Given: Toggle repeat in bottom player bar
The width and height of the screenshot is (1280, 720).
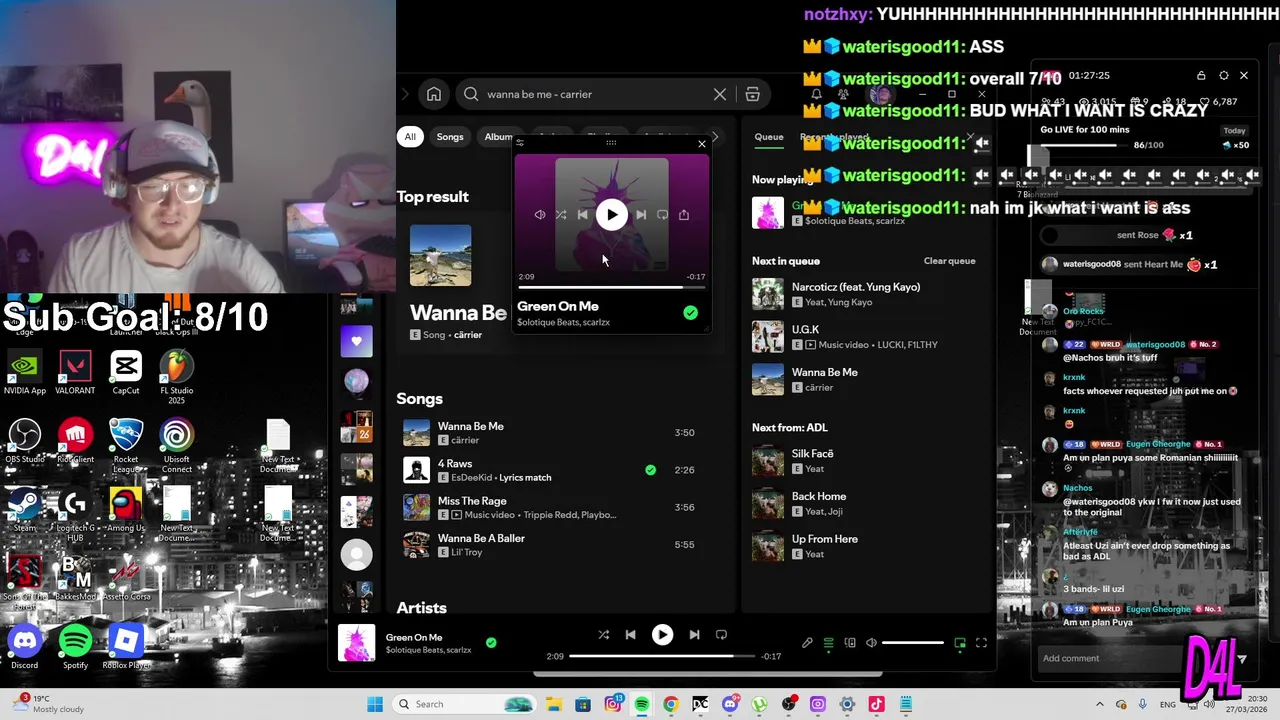Looking at the screenshot, I should pyautogui.click(x=721, y=635).
